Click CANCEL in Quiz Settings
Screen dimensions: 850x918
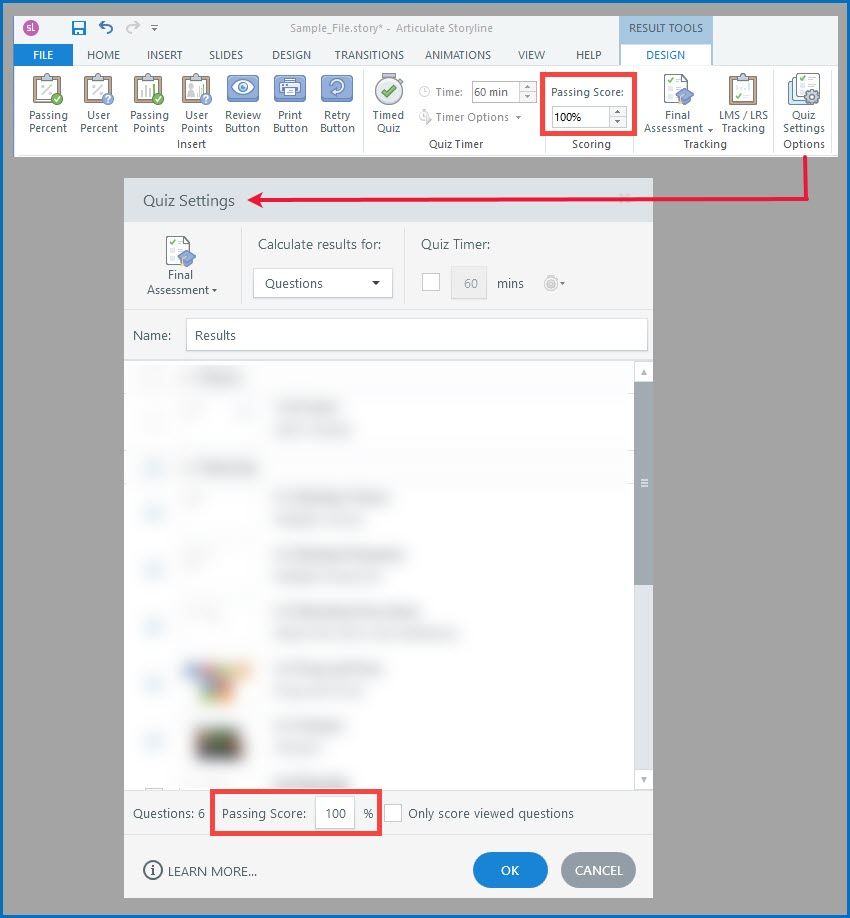point(598,870)
